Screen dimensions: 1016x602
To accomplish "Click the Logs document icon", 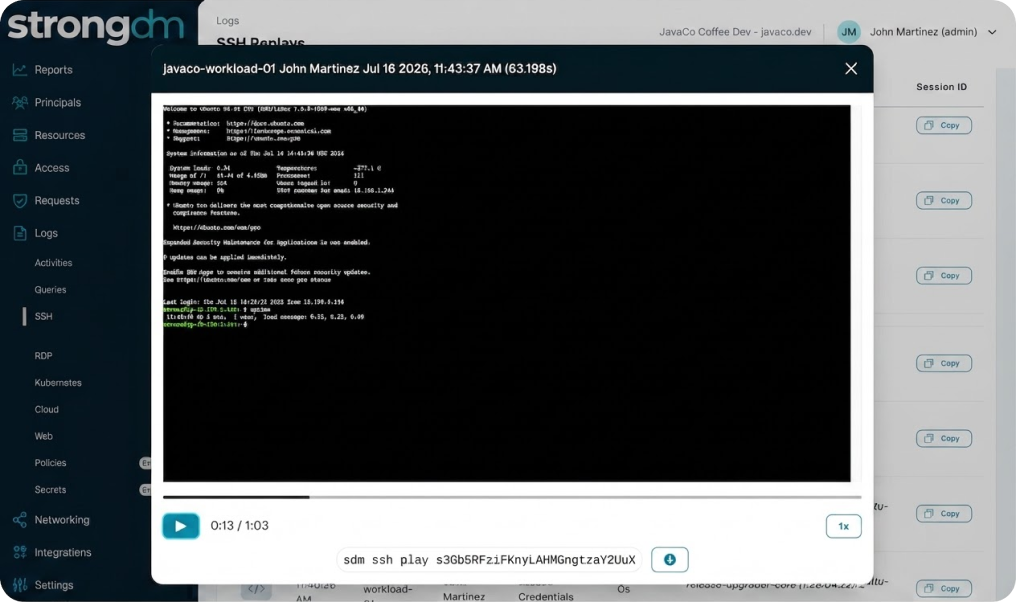I will [20, 233].
